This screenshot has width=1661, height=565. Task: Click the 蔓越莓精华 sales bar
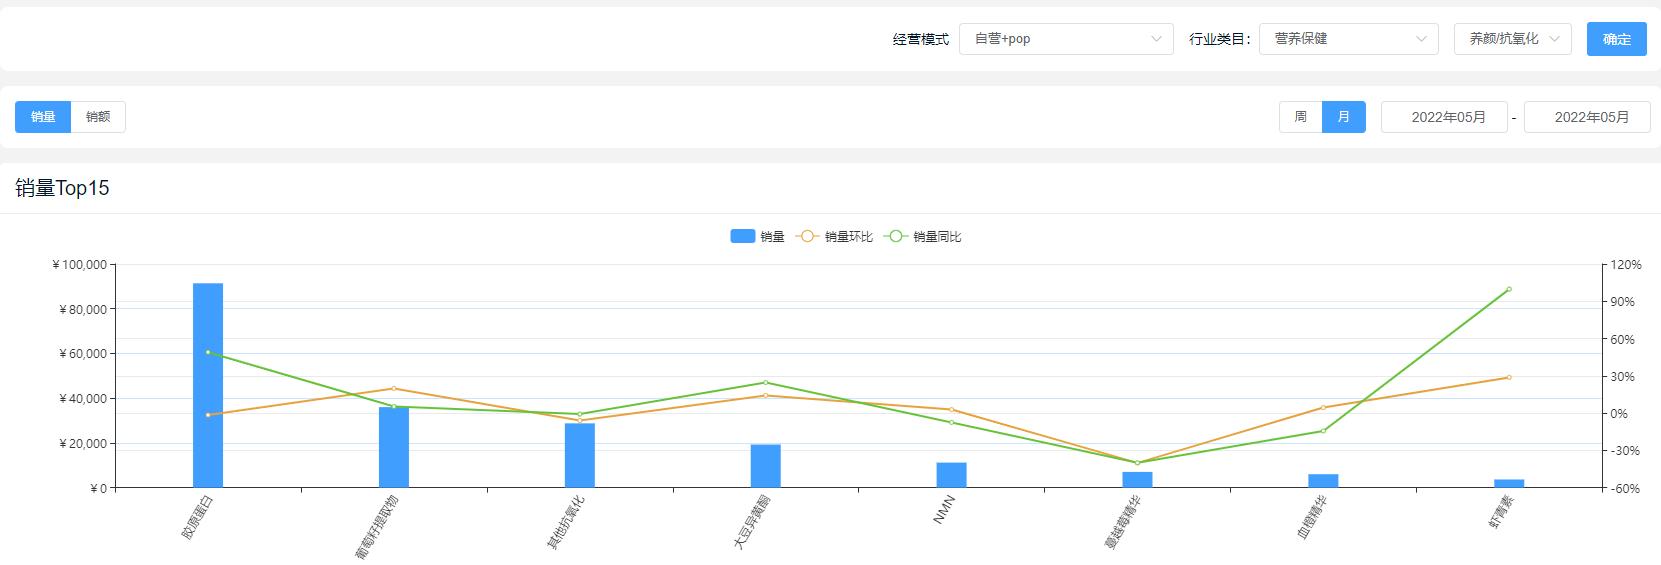(x=1137, y=479)
